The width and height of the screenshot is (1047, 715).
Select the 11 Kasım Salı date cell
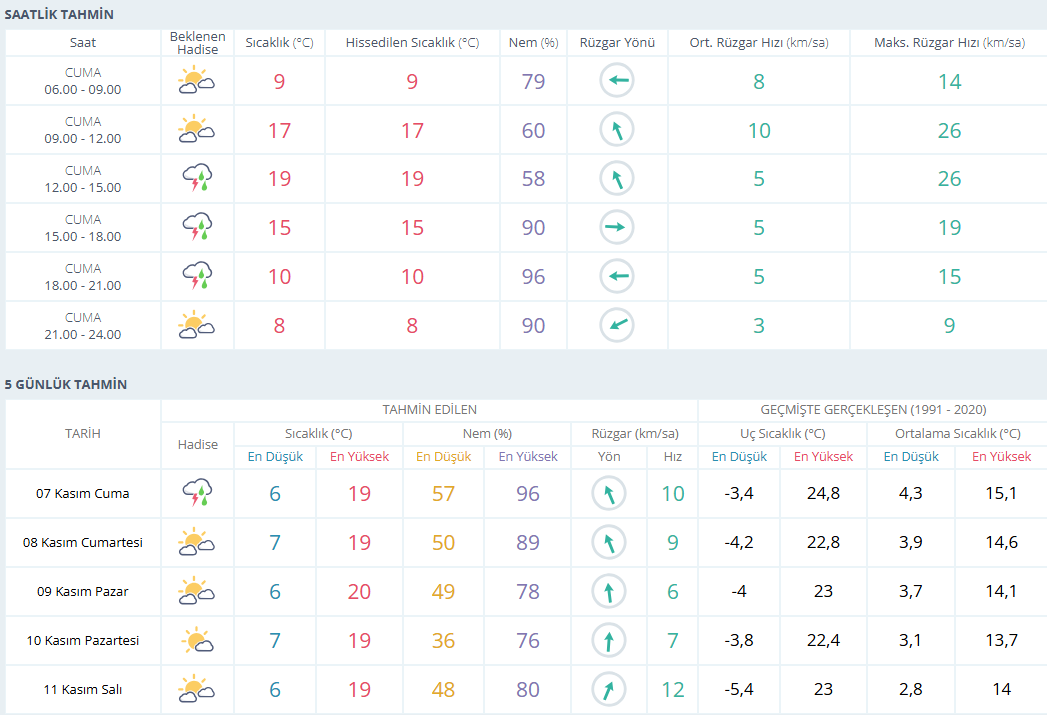(83, 690)
